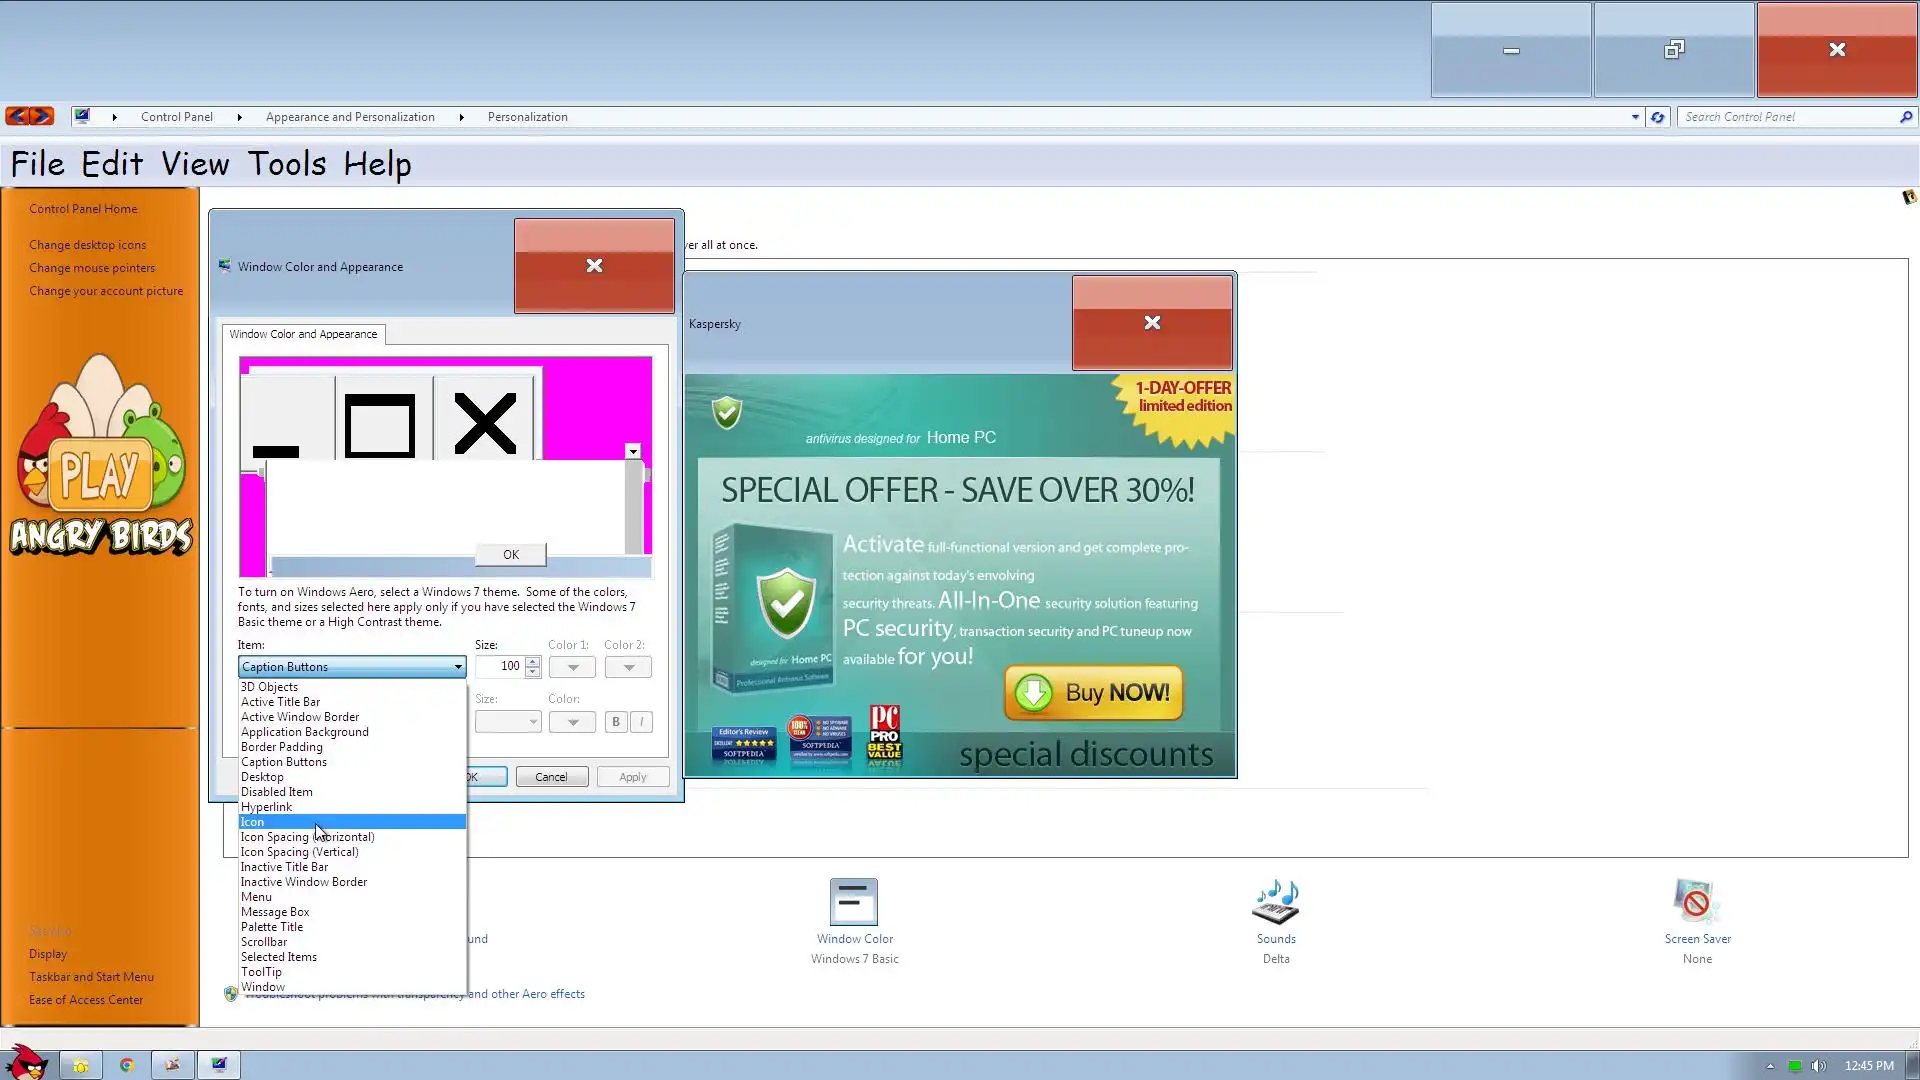This screenshot has height=1080, width=1920.
Task: Click the Search Control Panel field
Action: pyautogui.click(x=1786, y=117)
